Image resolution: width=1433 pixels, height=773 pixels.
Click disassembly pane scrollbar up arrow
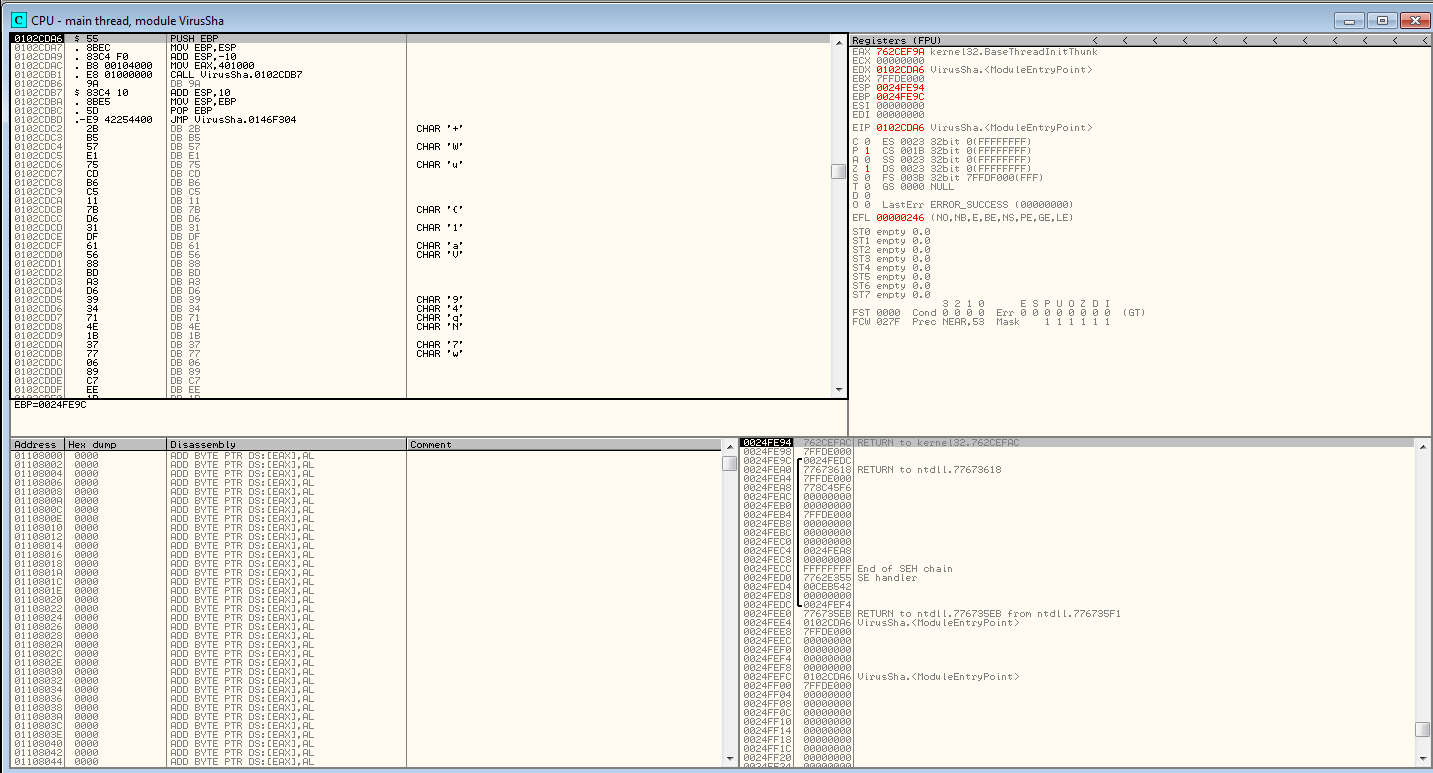(838, 42)
